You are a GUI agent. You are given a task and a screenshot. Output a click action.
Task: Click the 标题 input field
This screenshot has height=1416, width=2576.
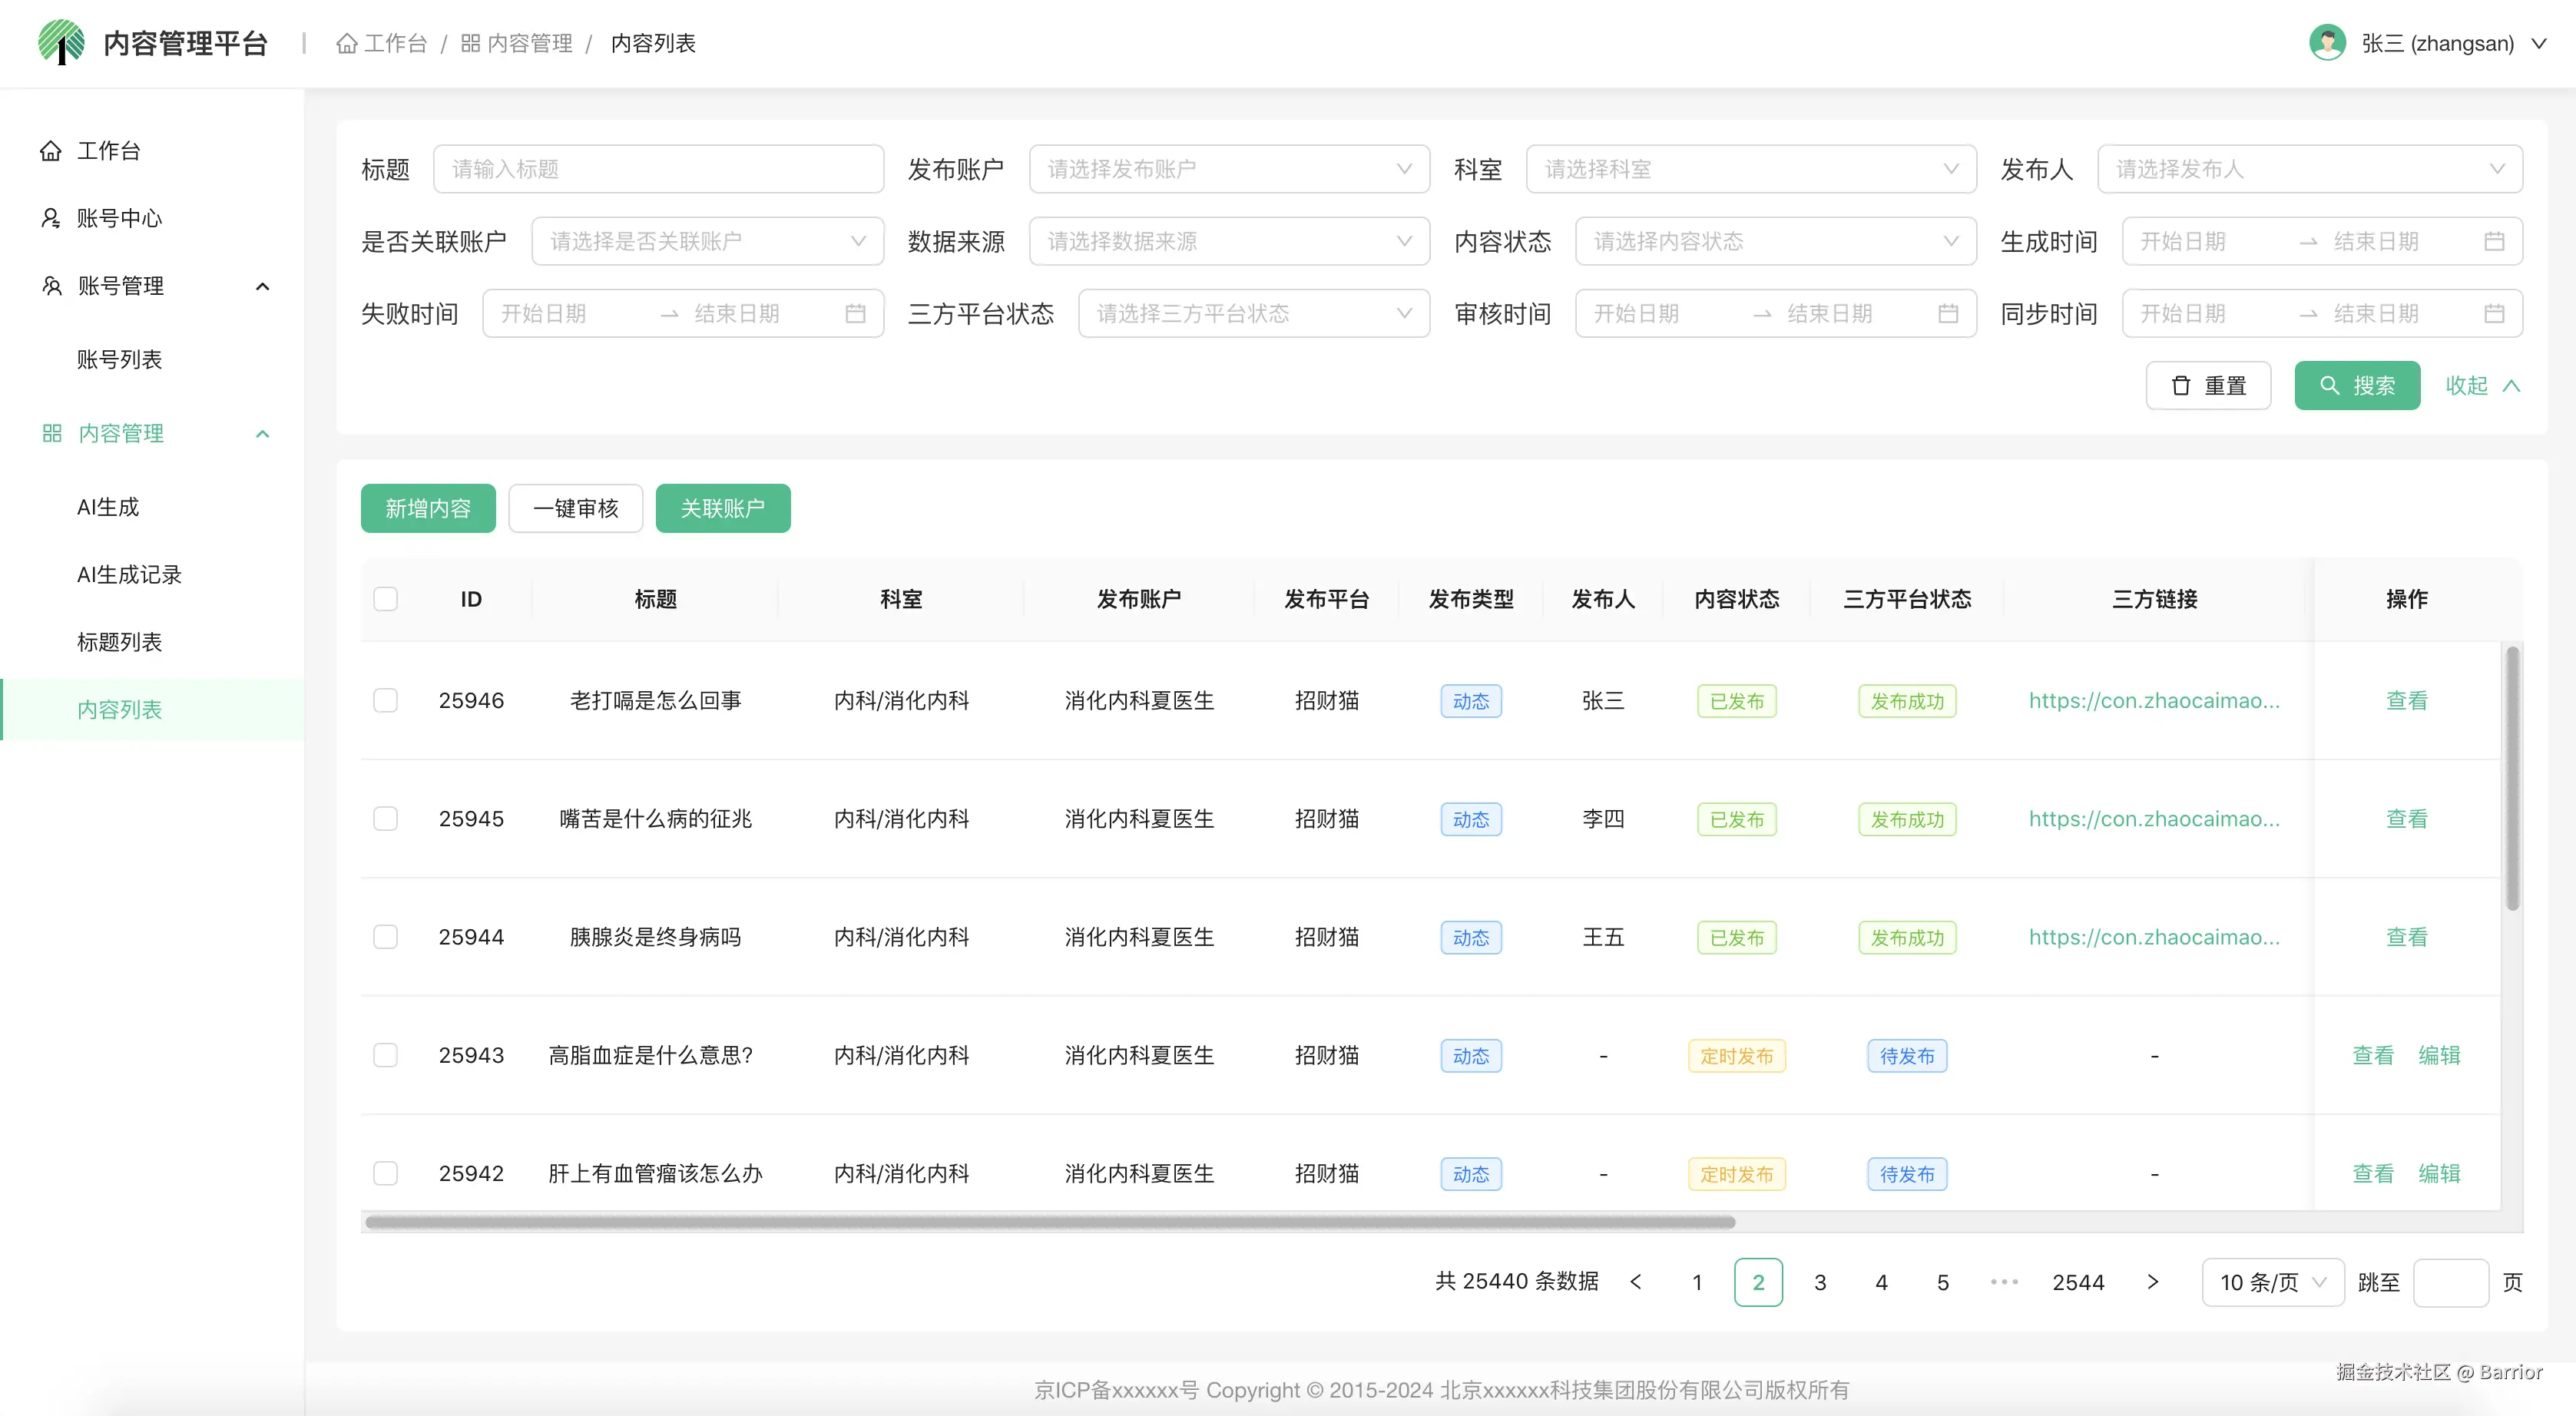(658, 169)
